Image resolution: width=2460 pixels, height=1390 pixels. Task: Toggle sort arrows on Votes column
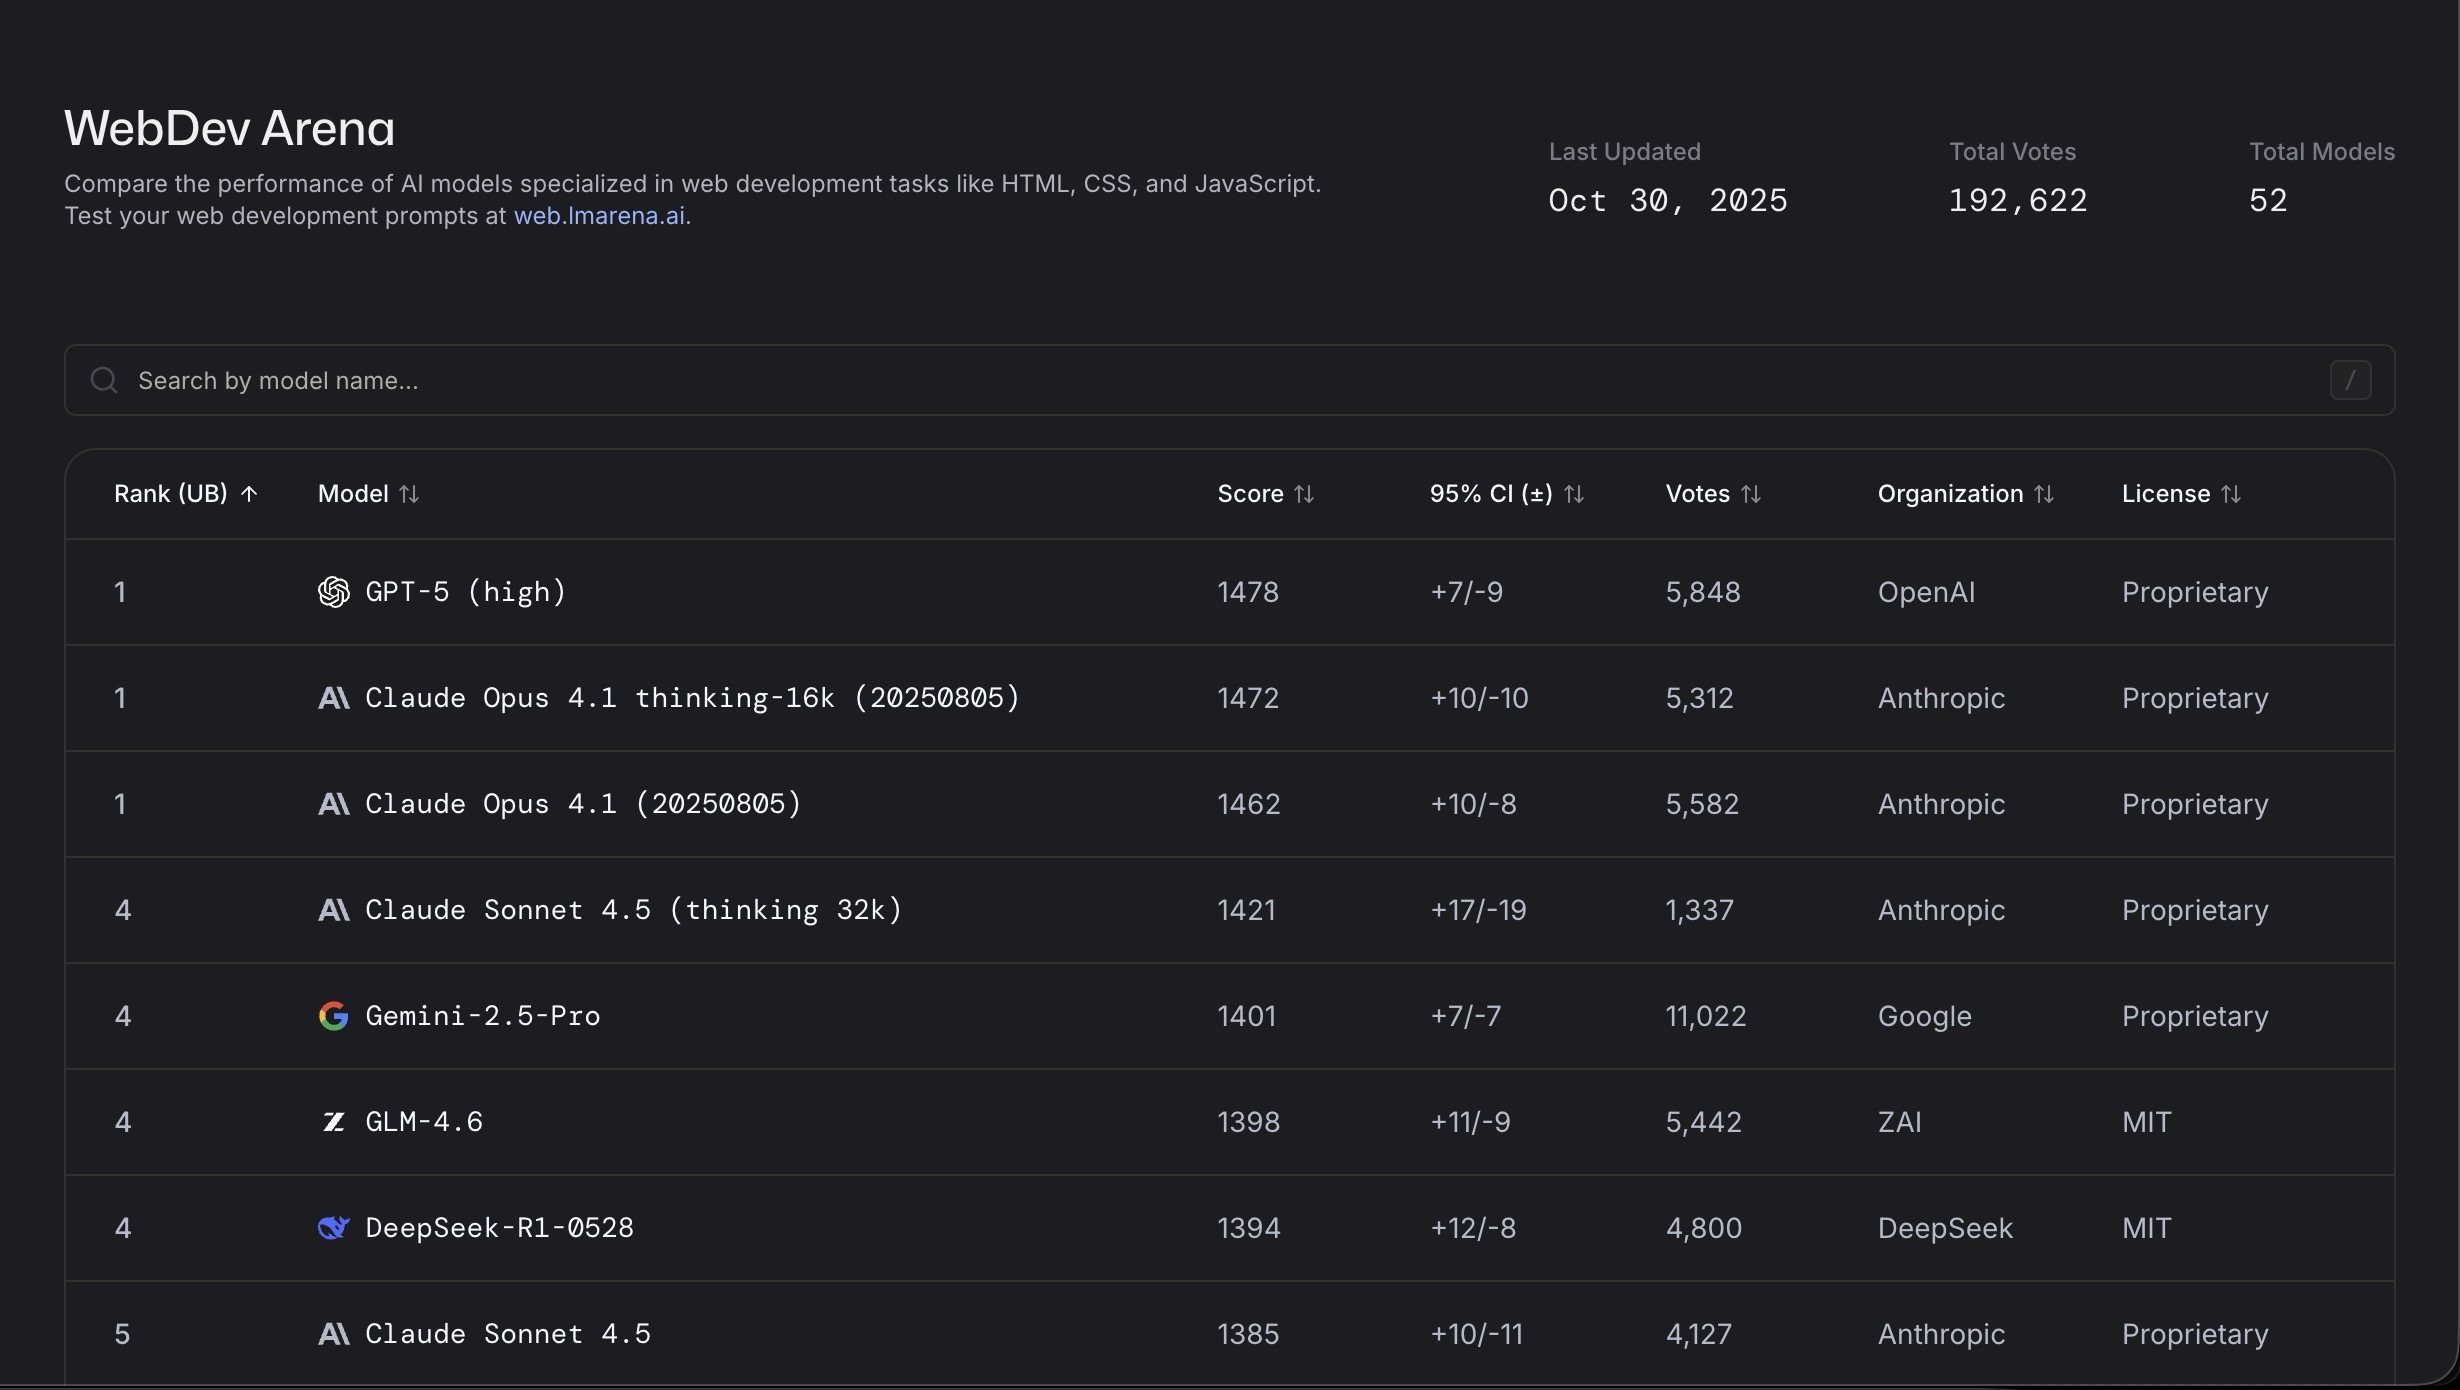tap(1751, 494)
